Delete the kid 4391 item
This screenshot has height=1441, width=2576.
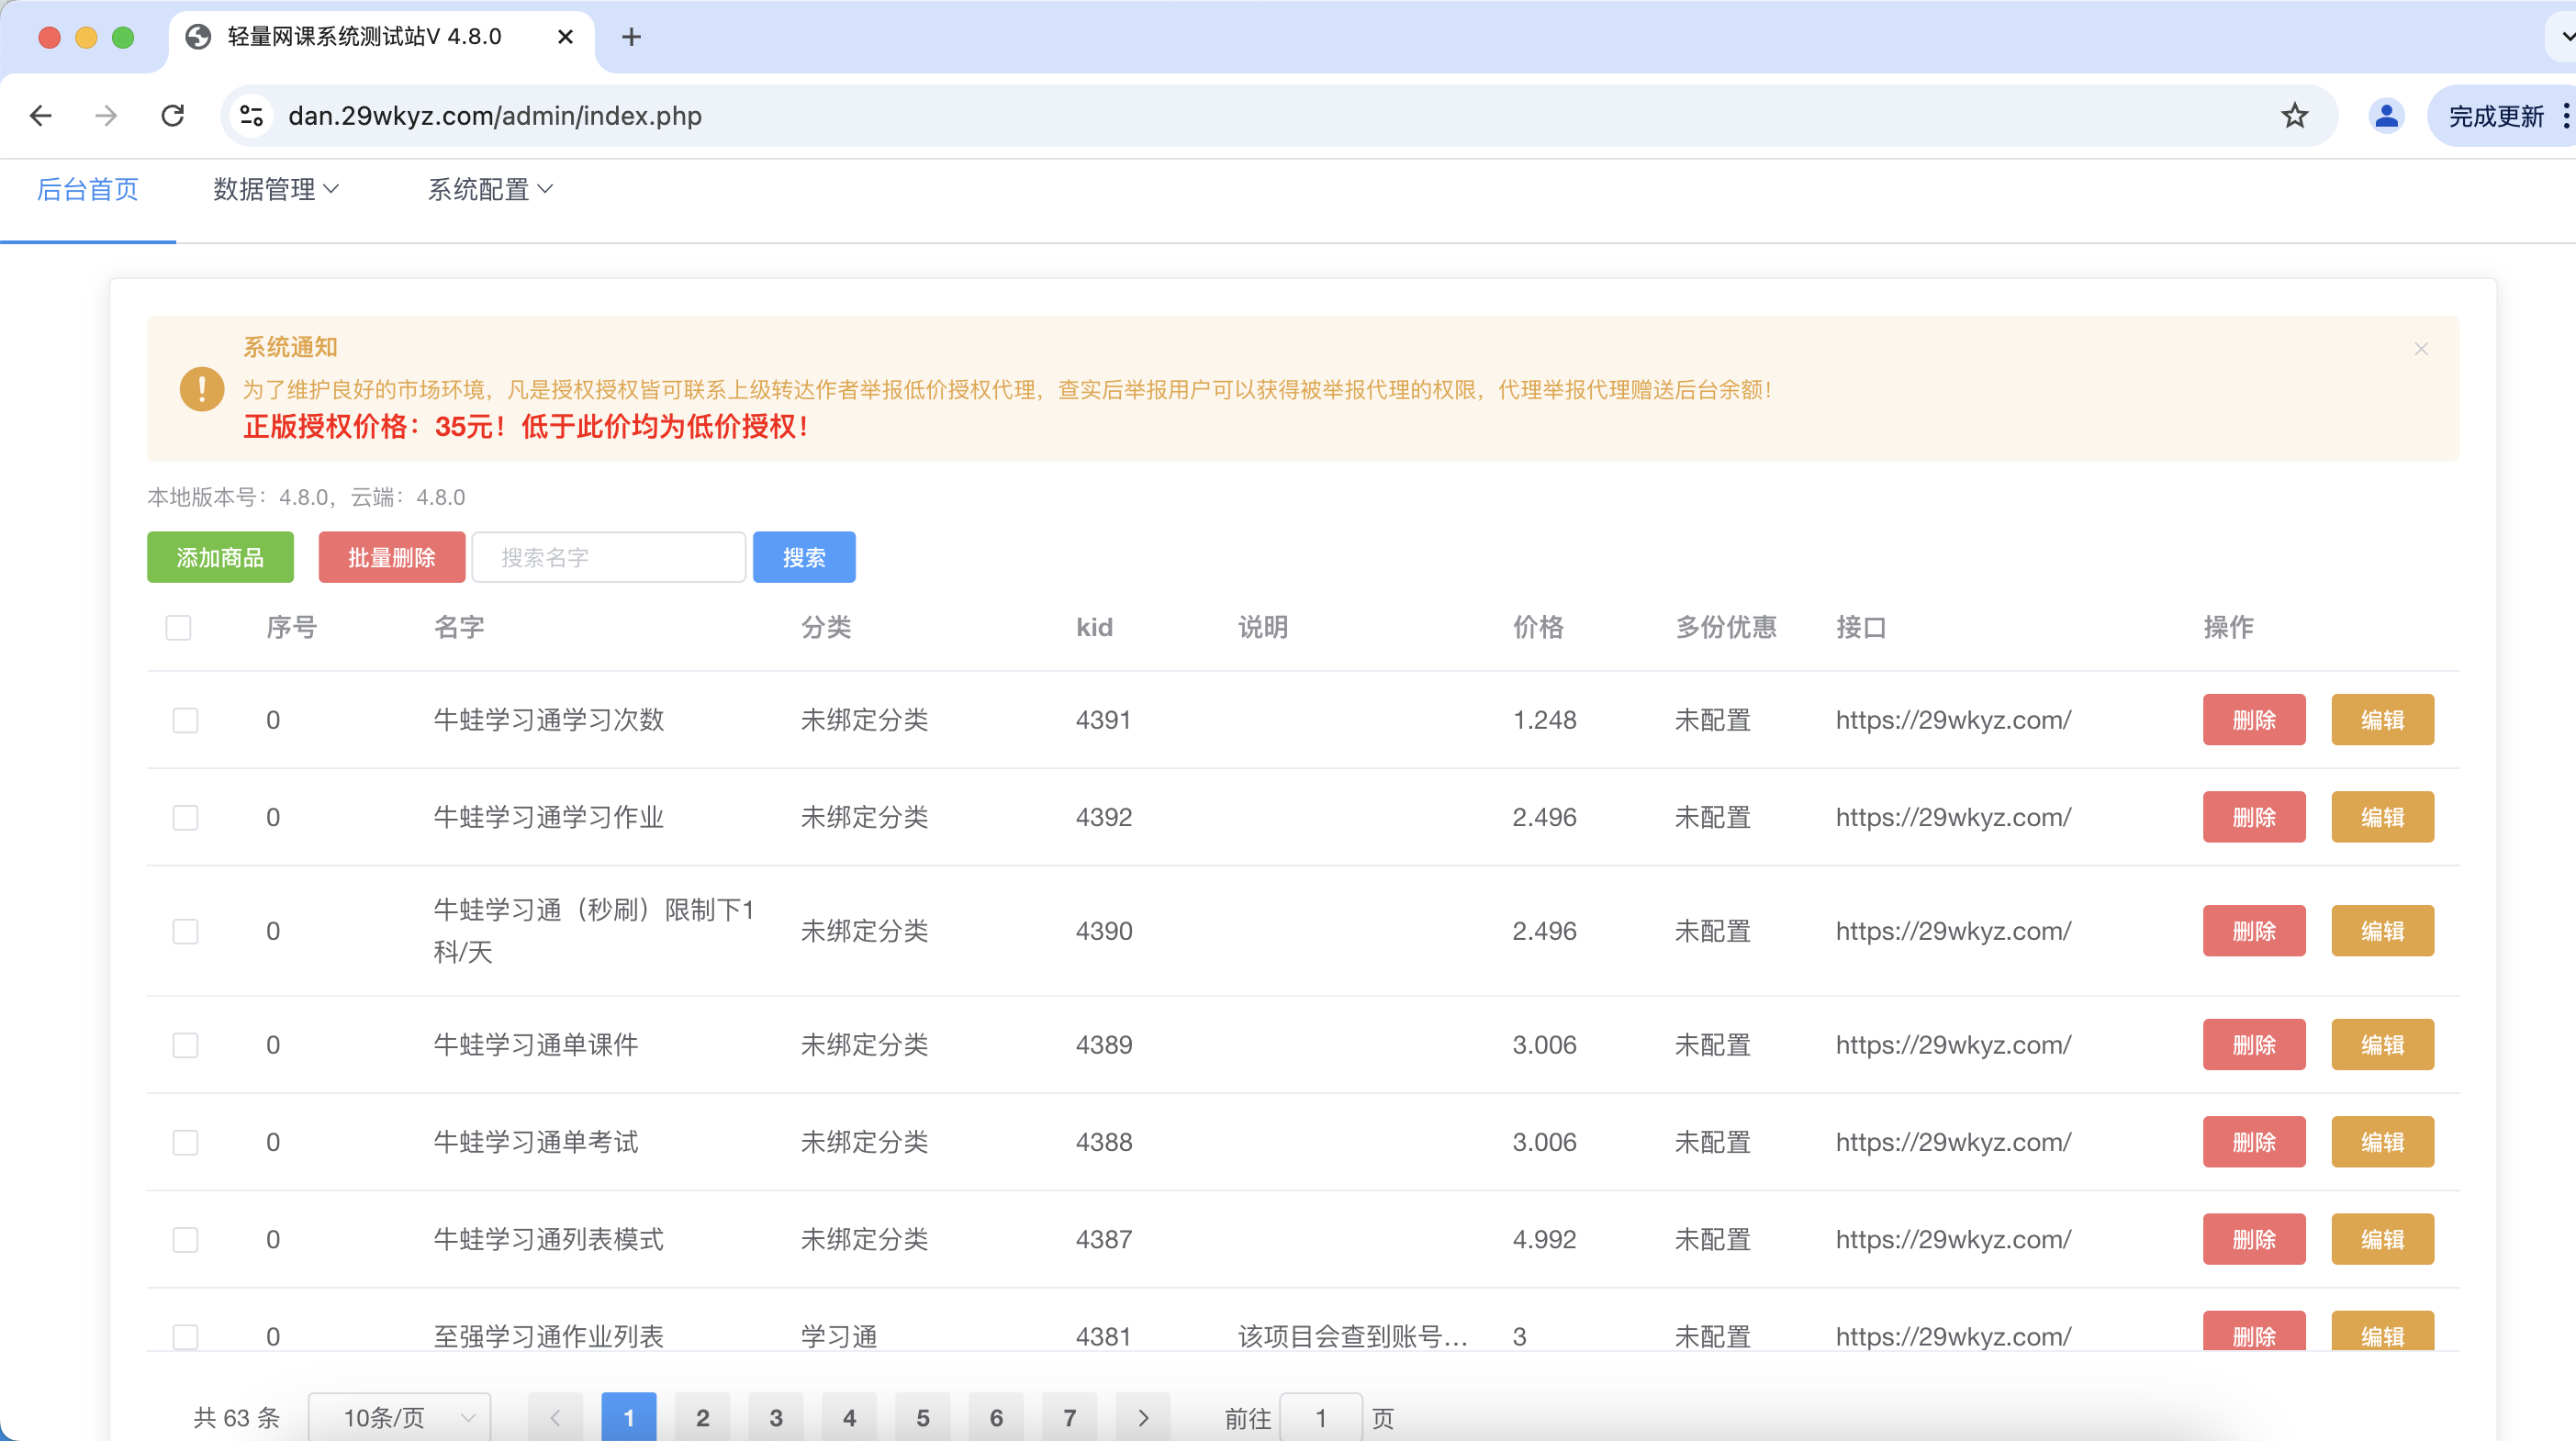coord(2254,720)
